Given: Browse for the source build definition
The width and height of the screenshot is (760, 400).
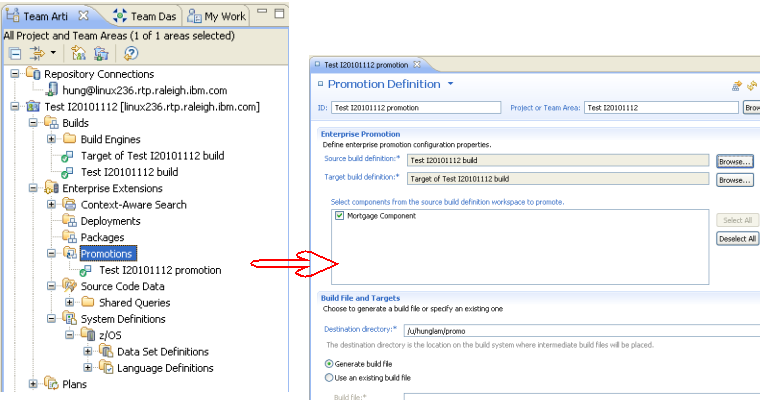Looking at the screenshot, I should coord(735,161).
